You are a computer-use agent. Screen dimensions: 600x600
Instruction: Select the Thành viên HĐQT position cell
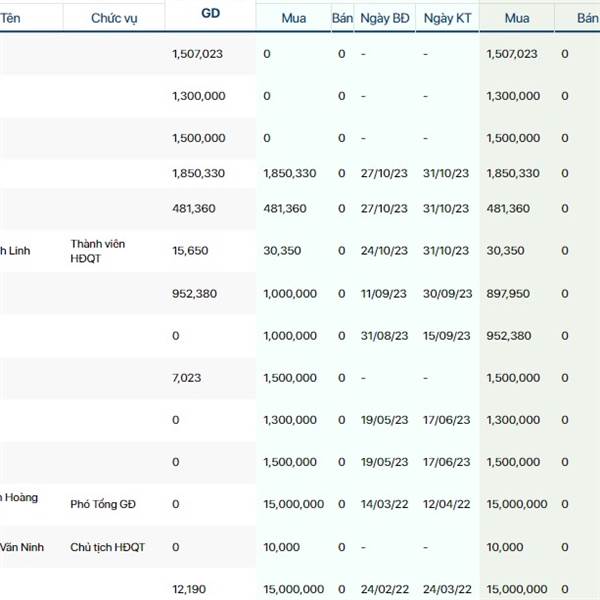pyautogui.click(x=98, y=251)
